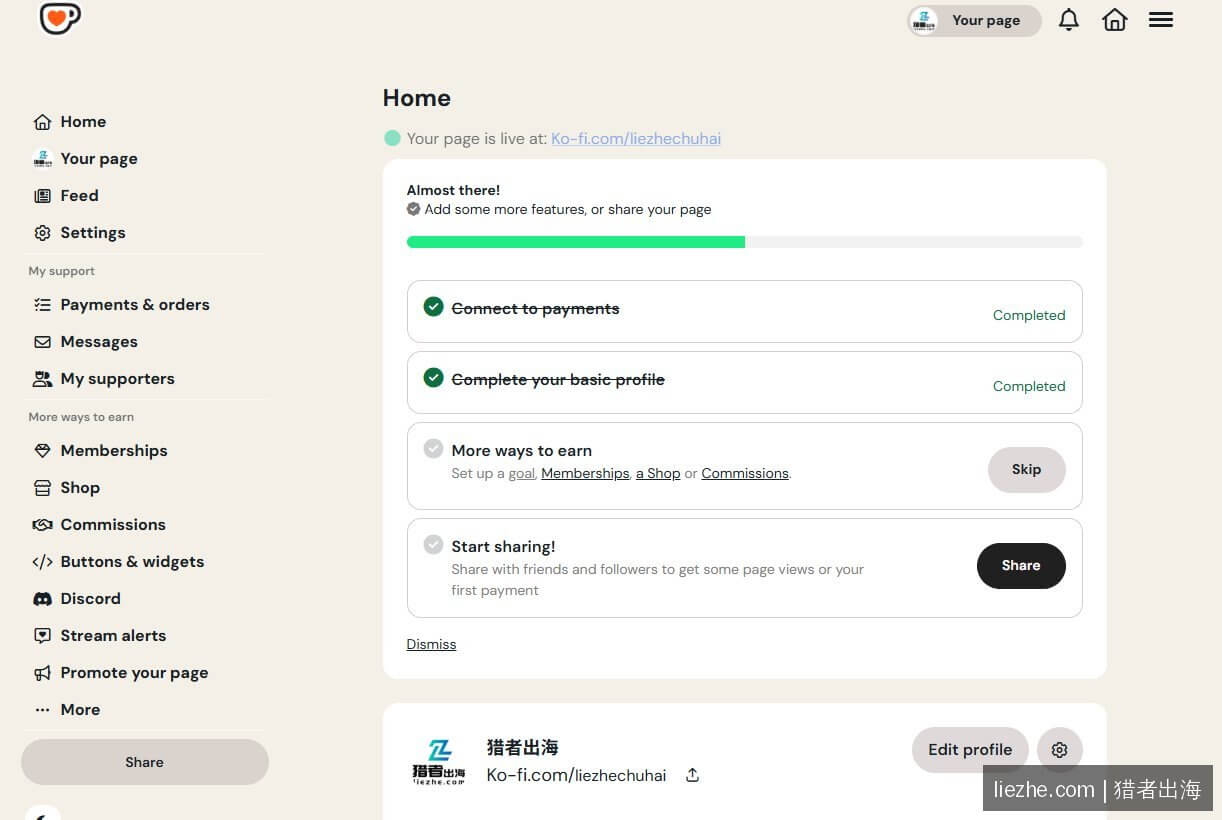
Task: Click the Ko-fi cup logo
Action: coord(60,18)
